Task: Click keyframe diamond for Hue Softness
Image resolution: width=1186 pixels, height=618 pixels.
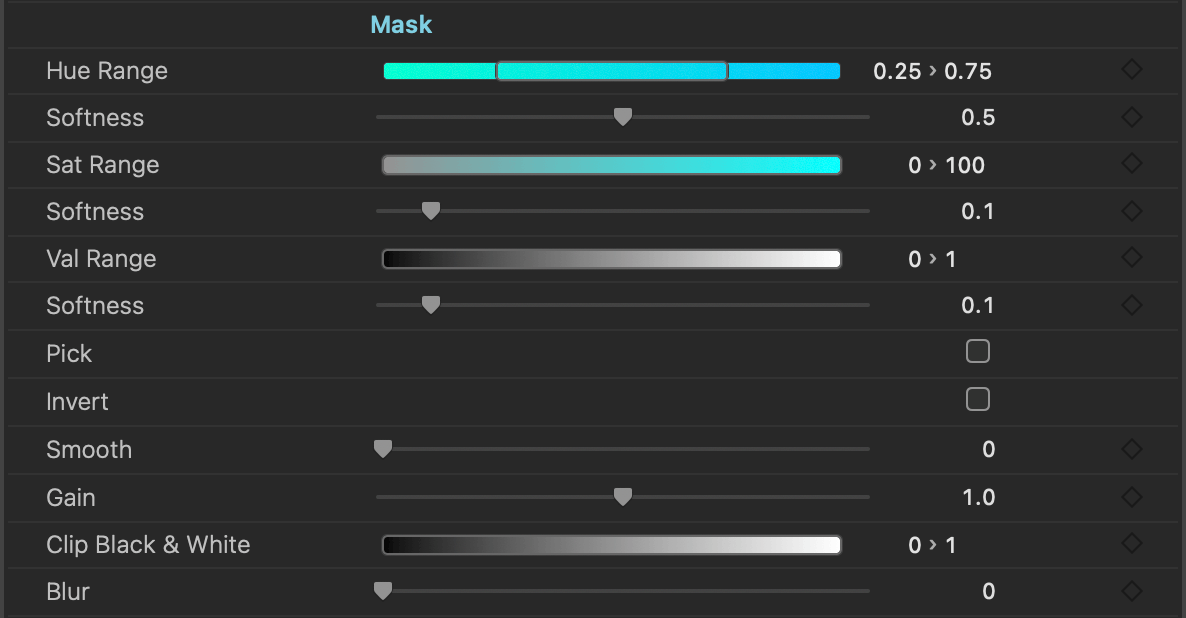Action: click(x=1131, y=117)
